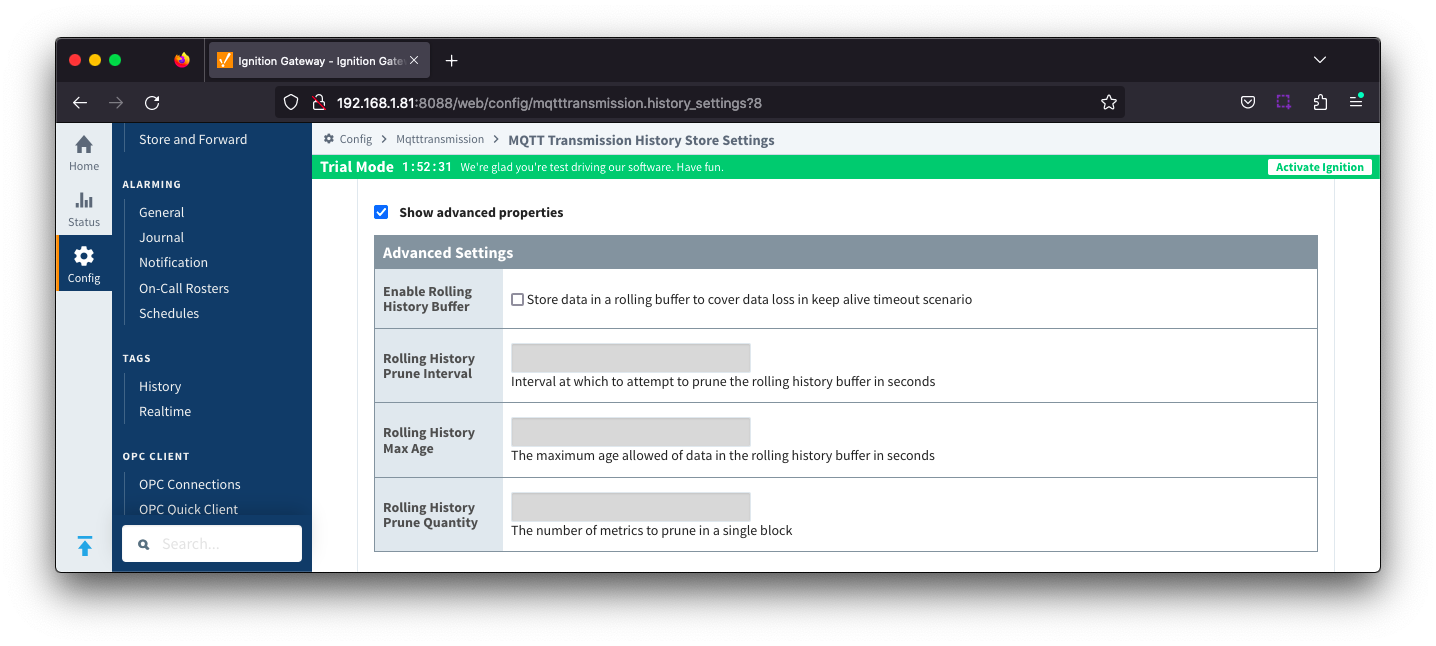Enable the Rolling History Buffer checkbox
This screenshot has height=646, width=1436.
pyautogui.click(x=517, y=299)
